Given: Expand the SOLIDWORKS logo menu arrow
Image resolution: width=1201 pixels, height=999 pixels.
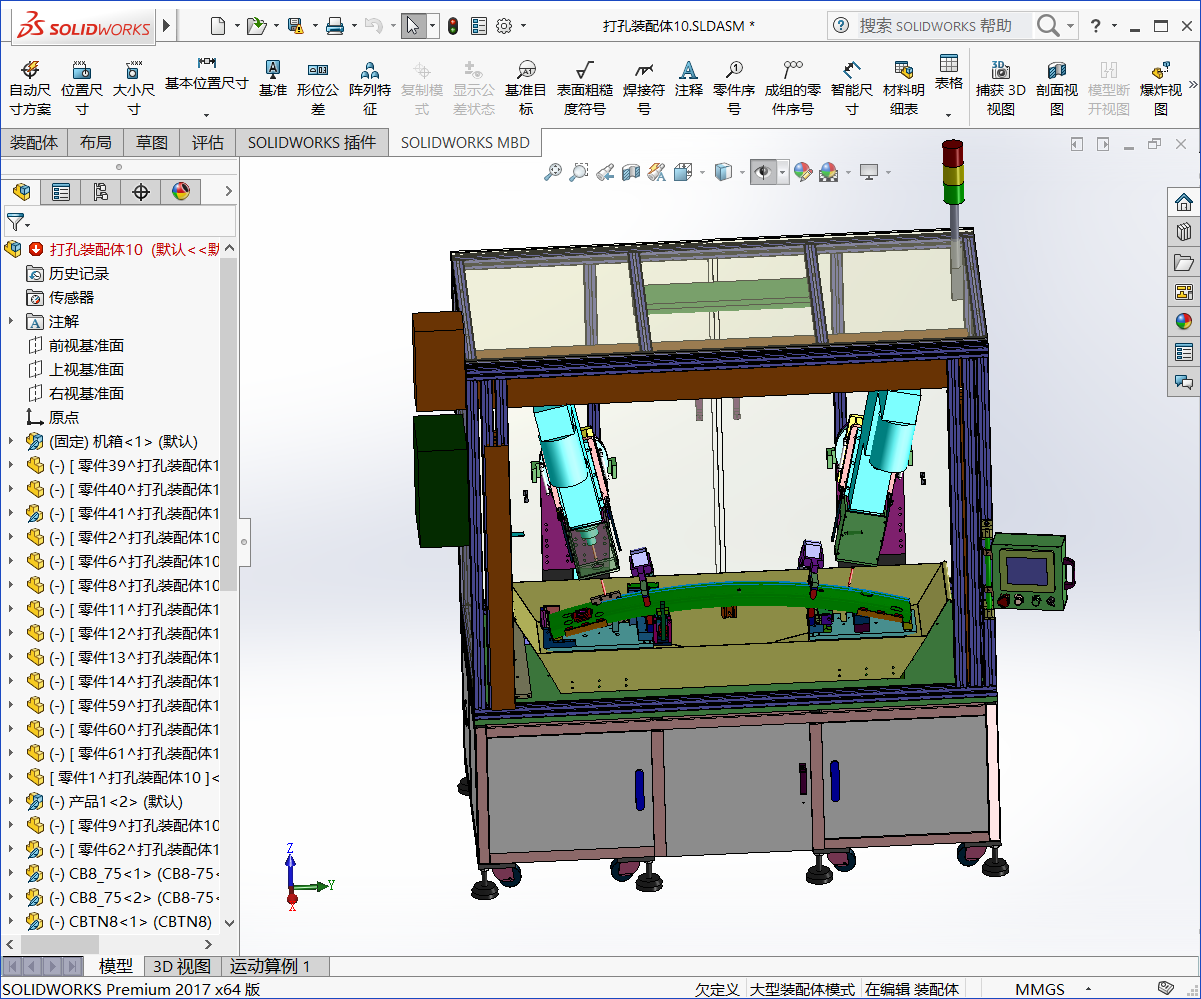Looking at the screenshot, I should tap(166, 26).
